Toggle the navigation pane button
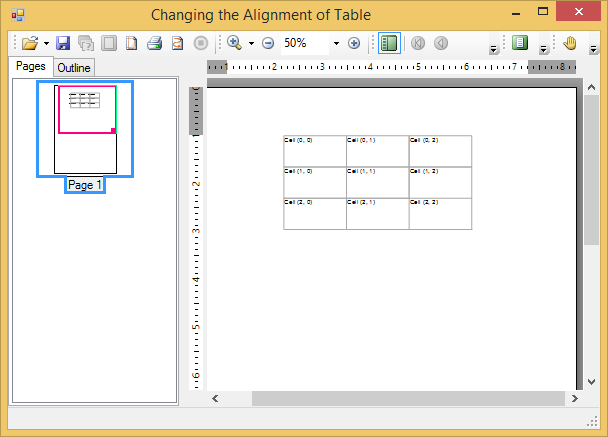The width and height of the screenshot is (608, 437). coord(389,43)
